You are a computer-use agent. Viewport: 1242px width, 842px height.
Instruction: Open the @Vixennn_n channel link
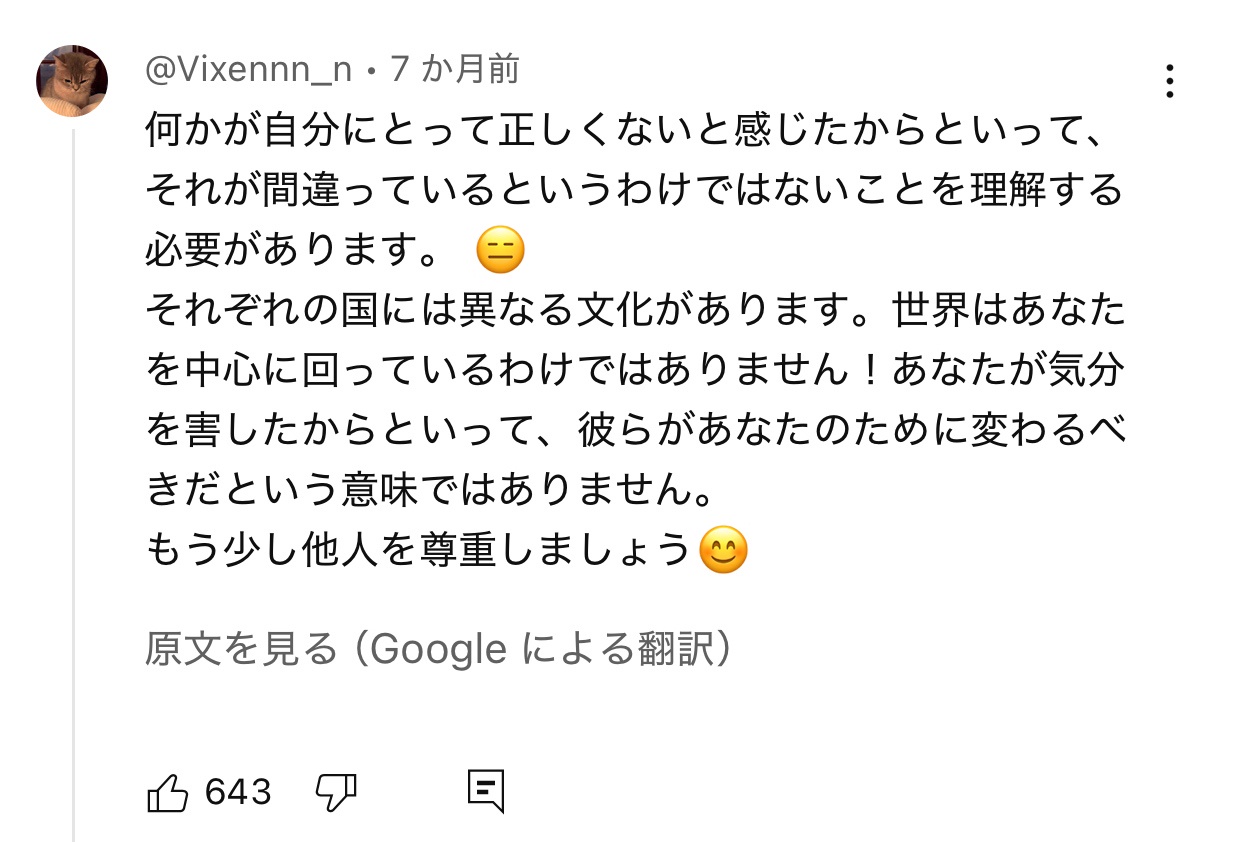coord(248,70)
